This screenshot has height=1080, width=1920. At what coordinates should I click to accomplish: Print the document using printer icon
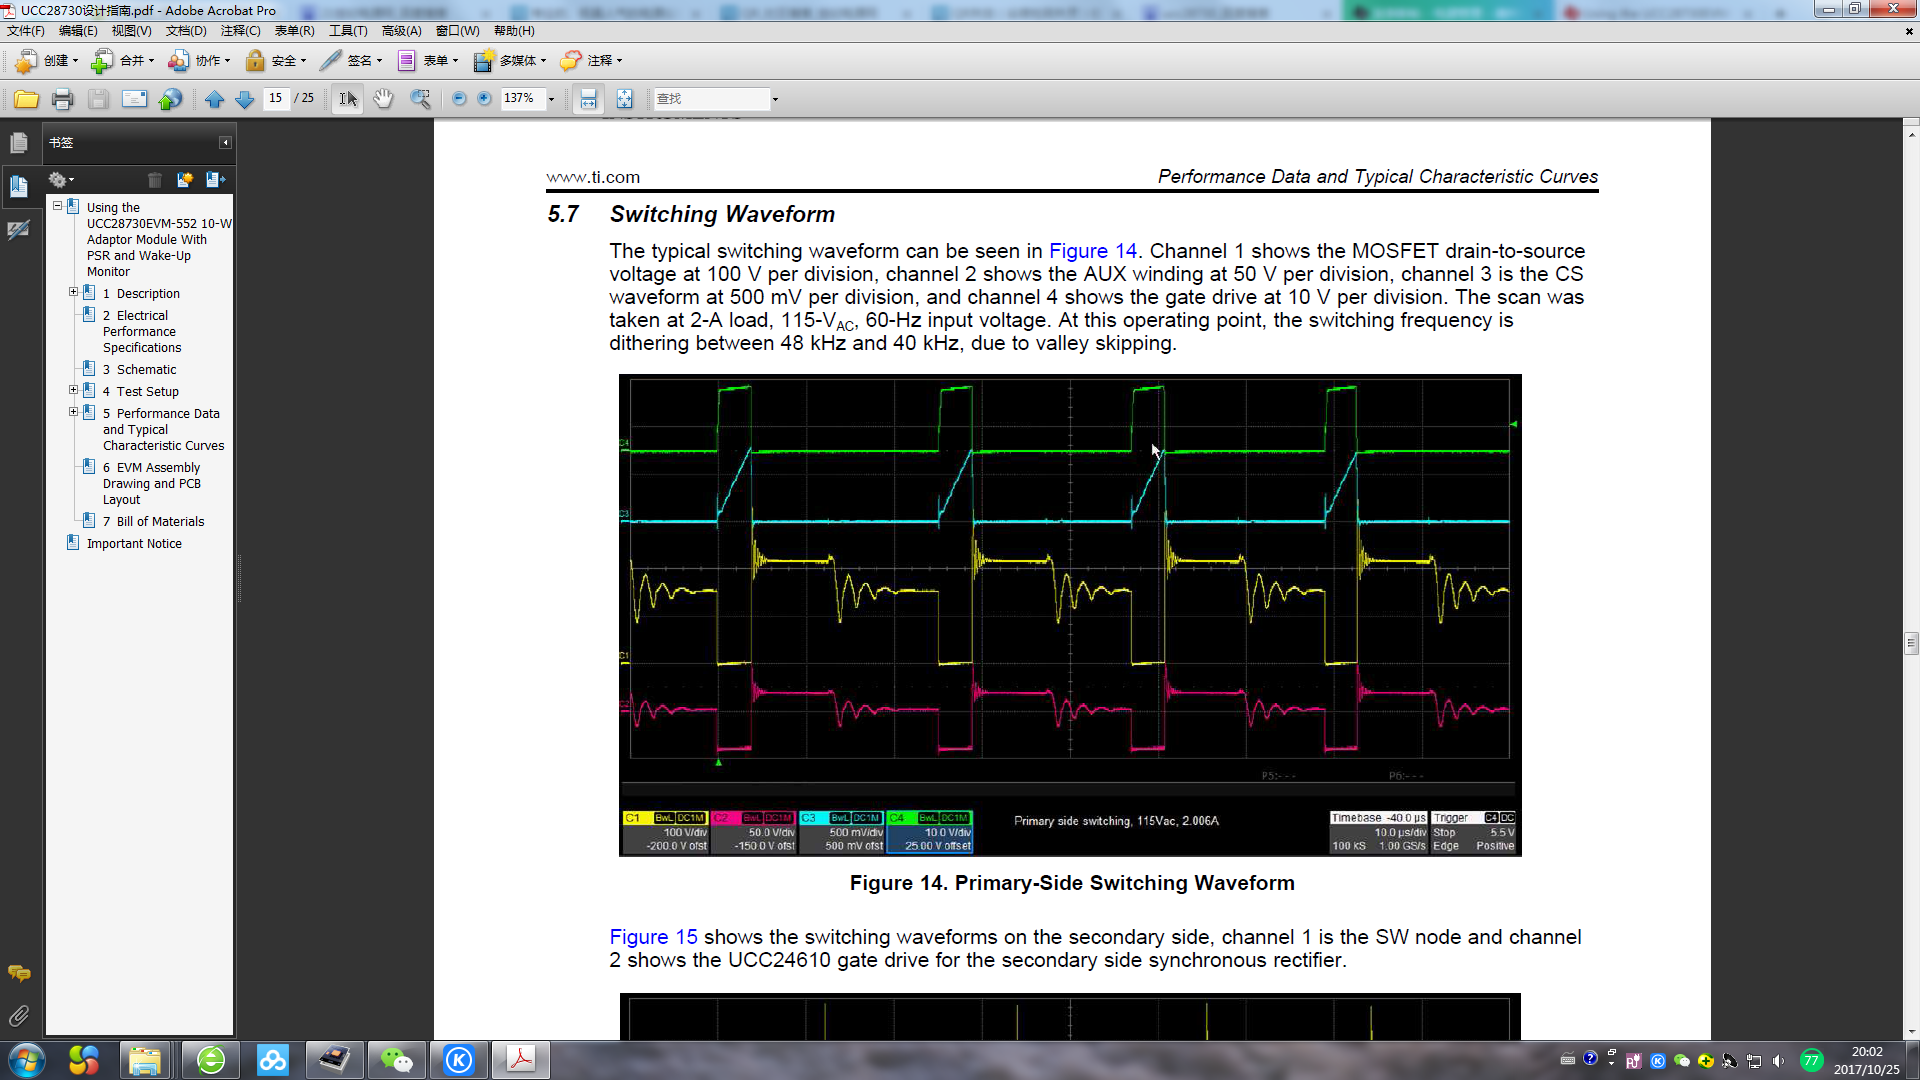pos(62,98)
